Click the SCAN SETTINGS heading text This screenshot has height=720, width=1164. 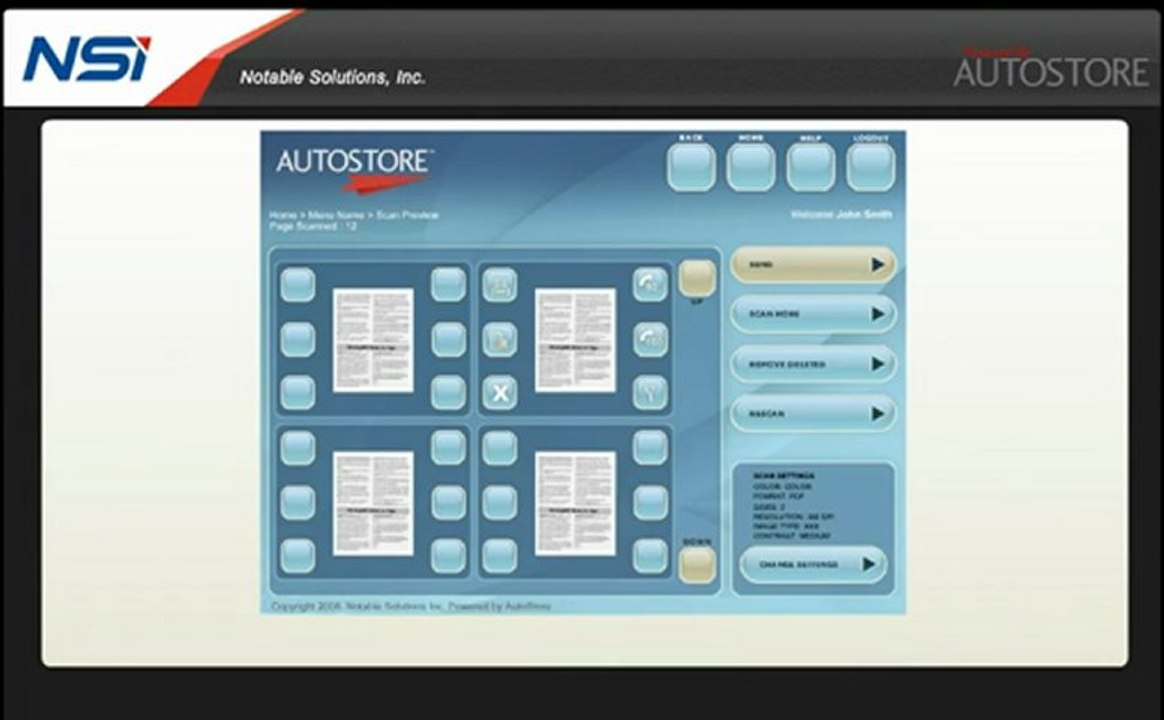coord(783,476)
